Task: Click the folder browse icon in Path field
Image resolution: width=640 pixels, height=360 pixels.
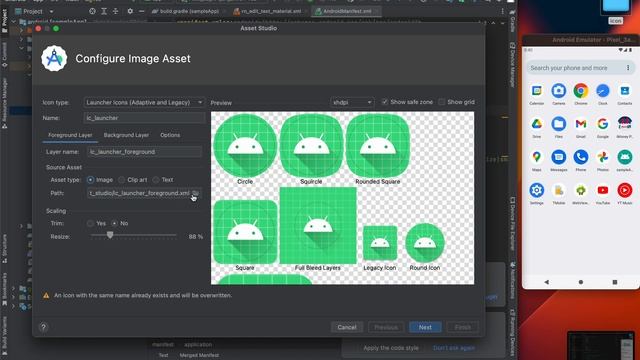Action: point(196,193)
